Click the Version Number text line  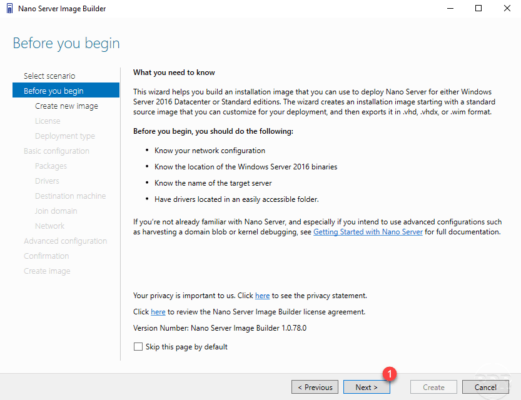pos(220,328)
